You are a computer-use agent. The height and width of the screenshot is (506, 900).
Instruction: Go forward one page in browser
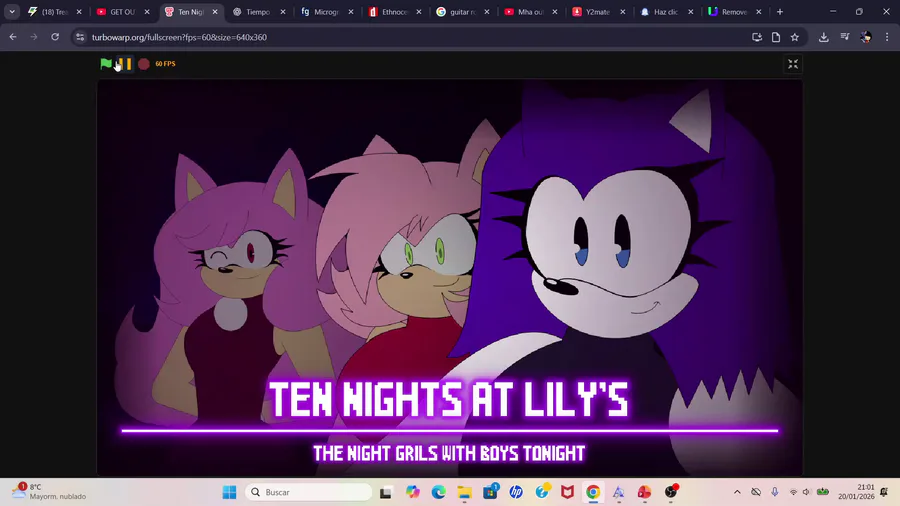pos(34,37)
